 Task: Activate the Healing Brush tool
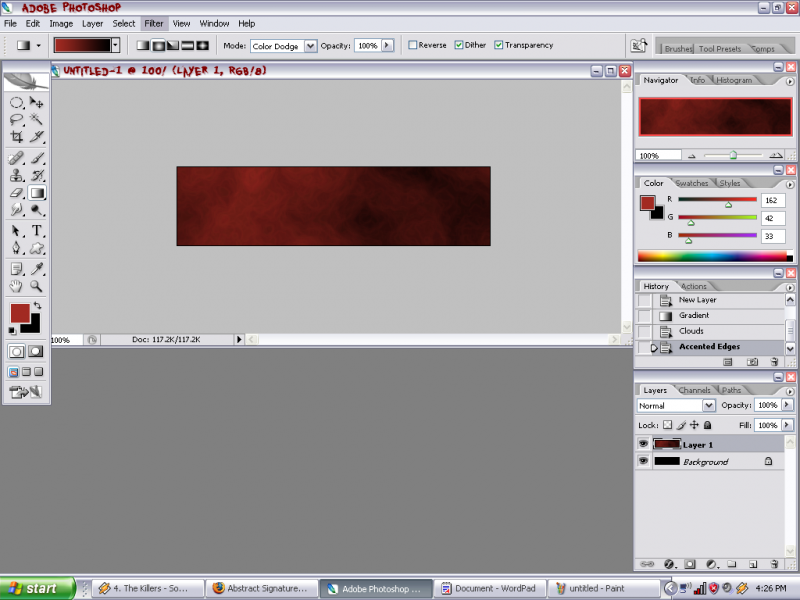16,159
